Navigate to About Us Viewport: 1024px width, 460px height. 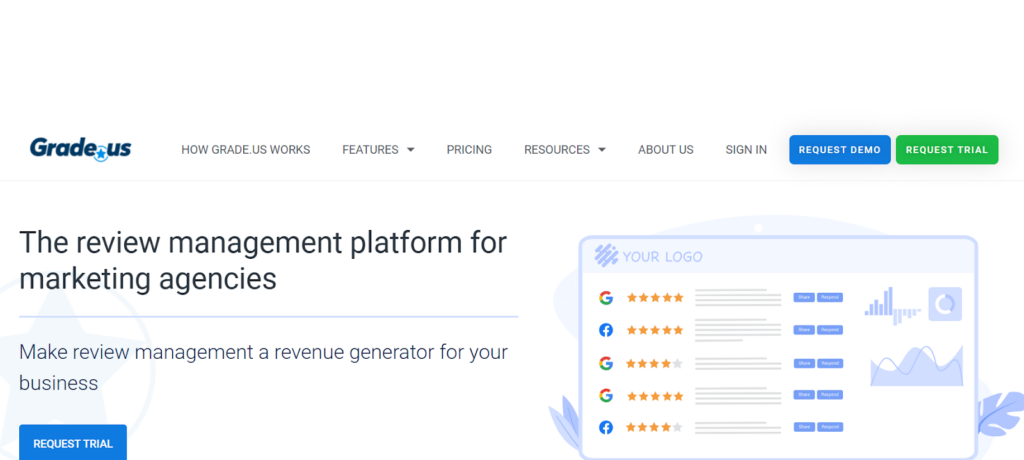(x=666, y=150)
